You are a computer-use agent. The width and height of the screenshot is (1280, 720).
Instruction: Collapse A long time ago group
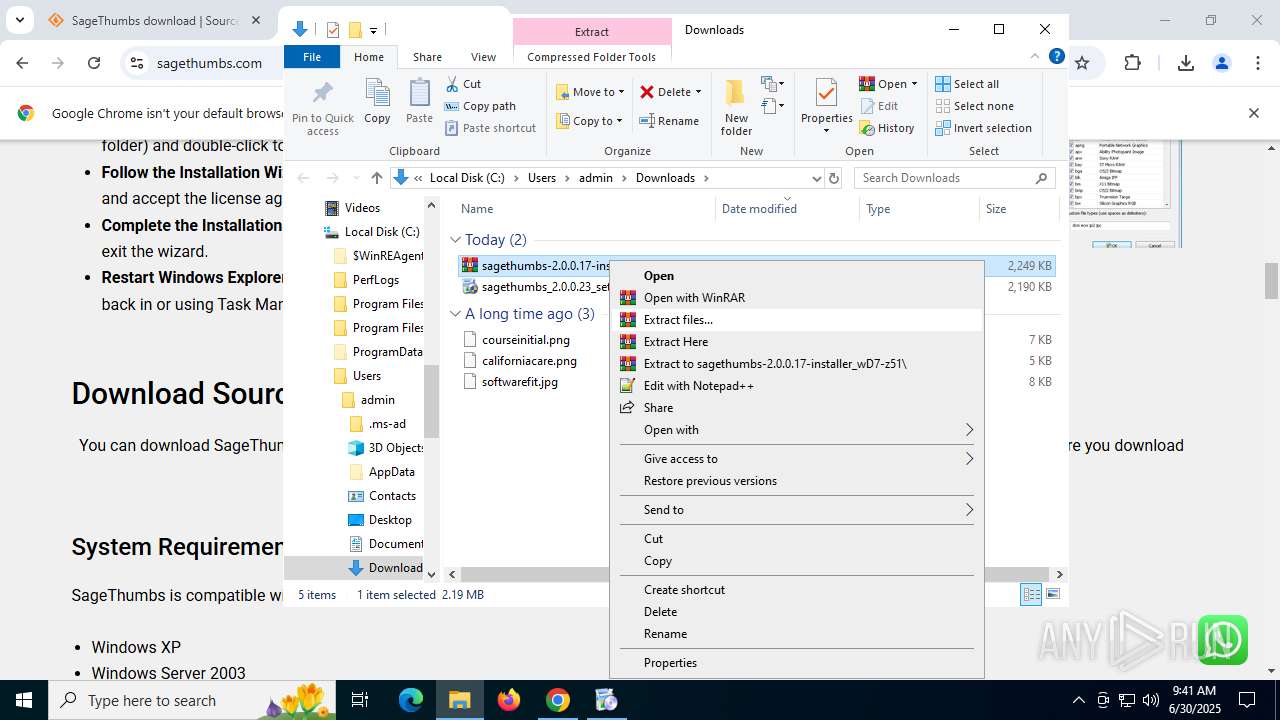[x=455, y=314]
